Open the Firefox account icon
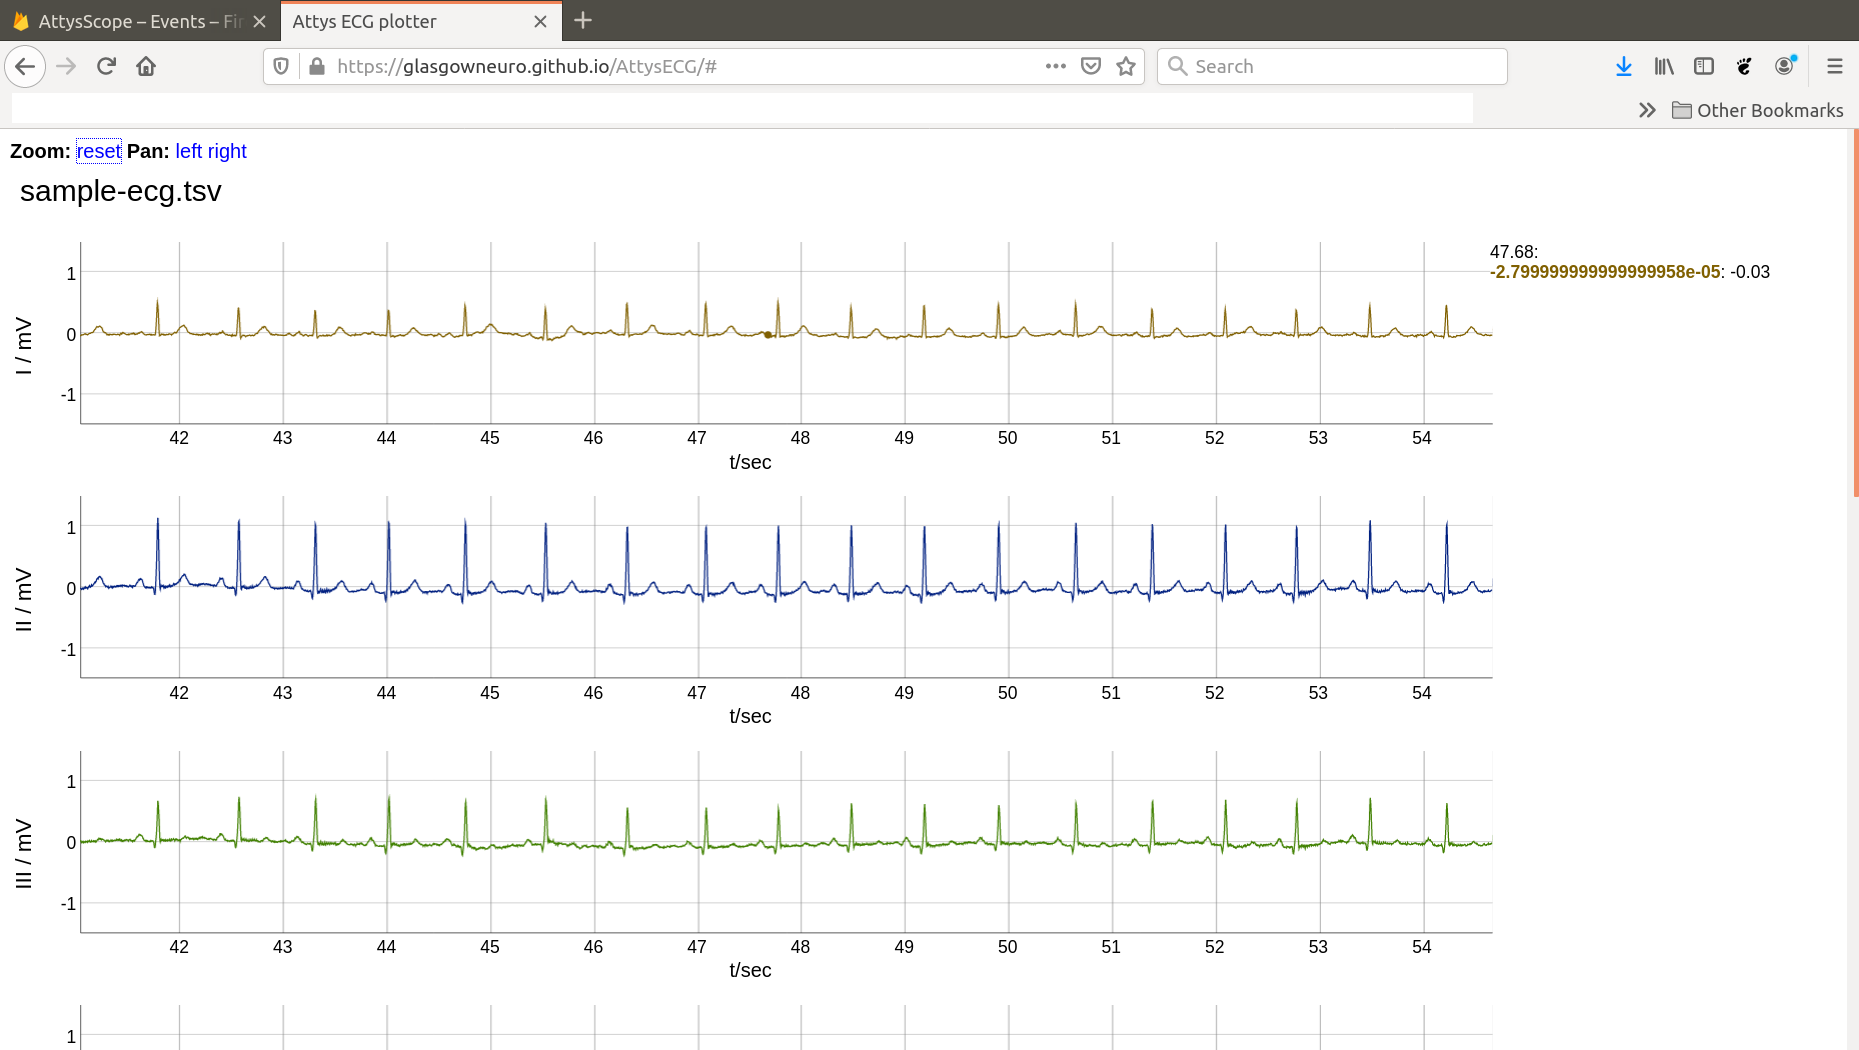The image size is (1859, 1050). point(1785,66)
